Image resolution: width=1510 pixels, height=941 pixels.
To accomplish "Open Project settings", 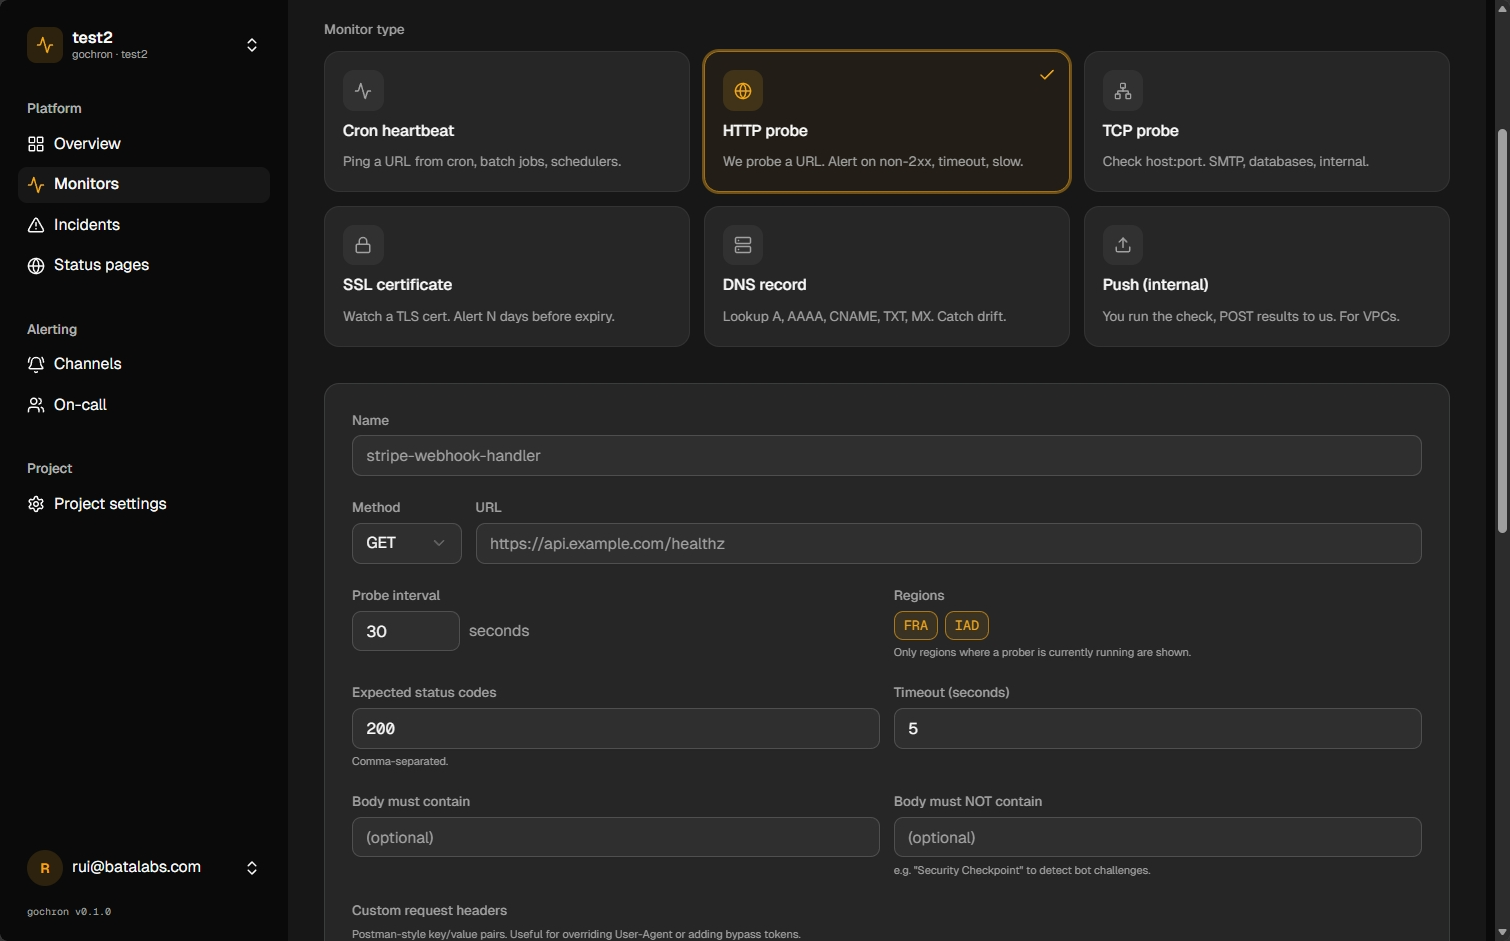I will pos(144,504).
